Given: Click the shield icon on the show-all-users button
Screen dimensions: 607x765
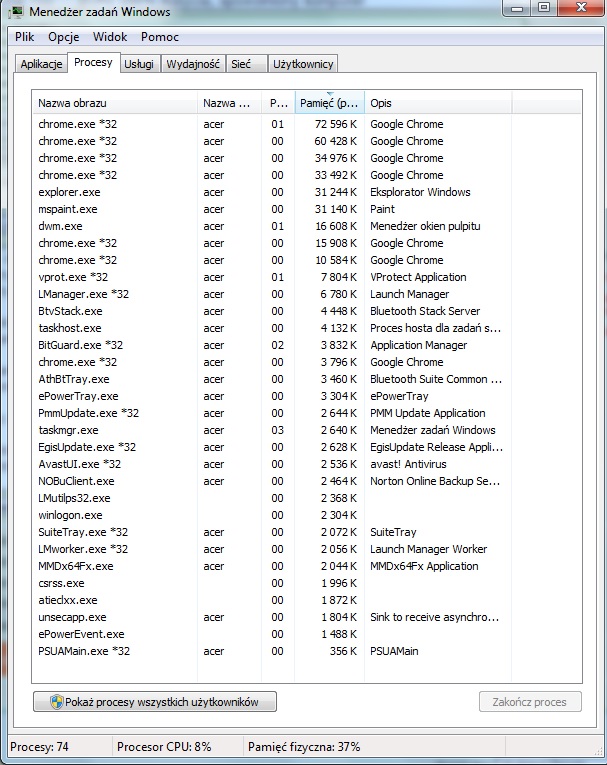Looking at the screenshot, I should pos(57,702).
